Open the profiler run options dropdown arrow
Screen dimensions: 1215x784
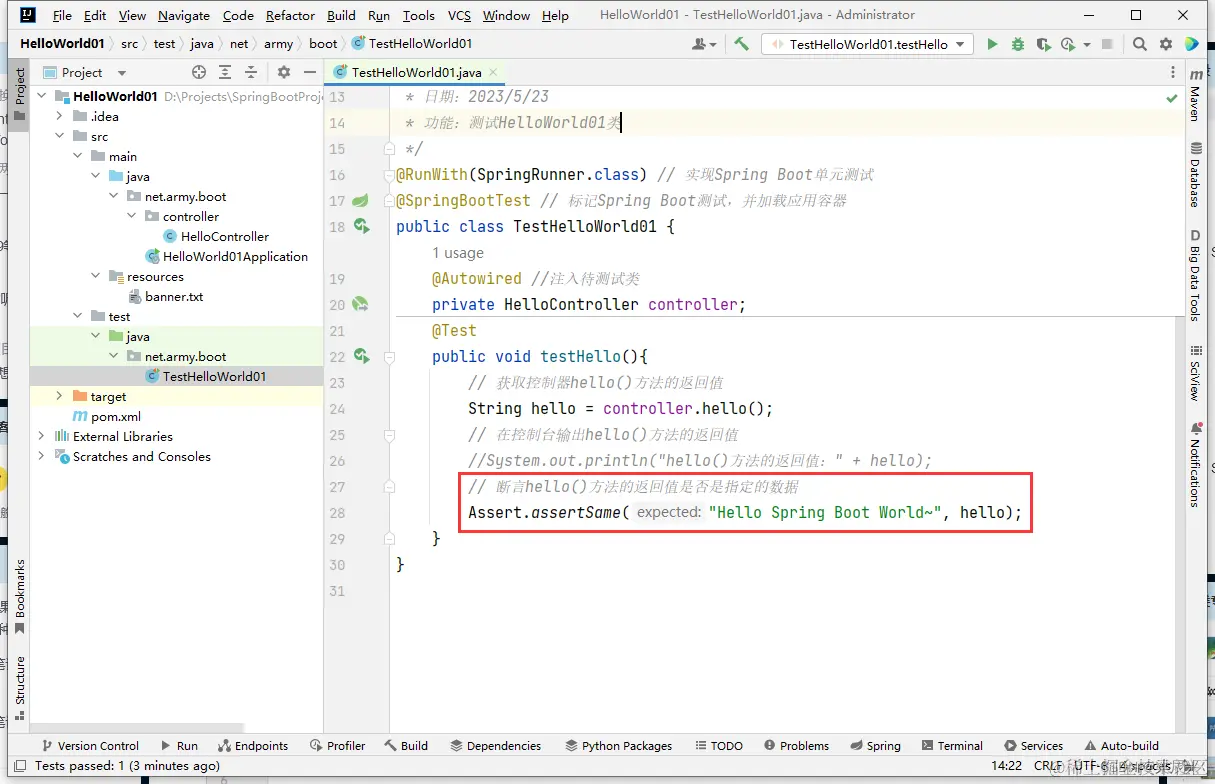pos(1086,44)
